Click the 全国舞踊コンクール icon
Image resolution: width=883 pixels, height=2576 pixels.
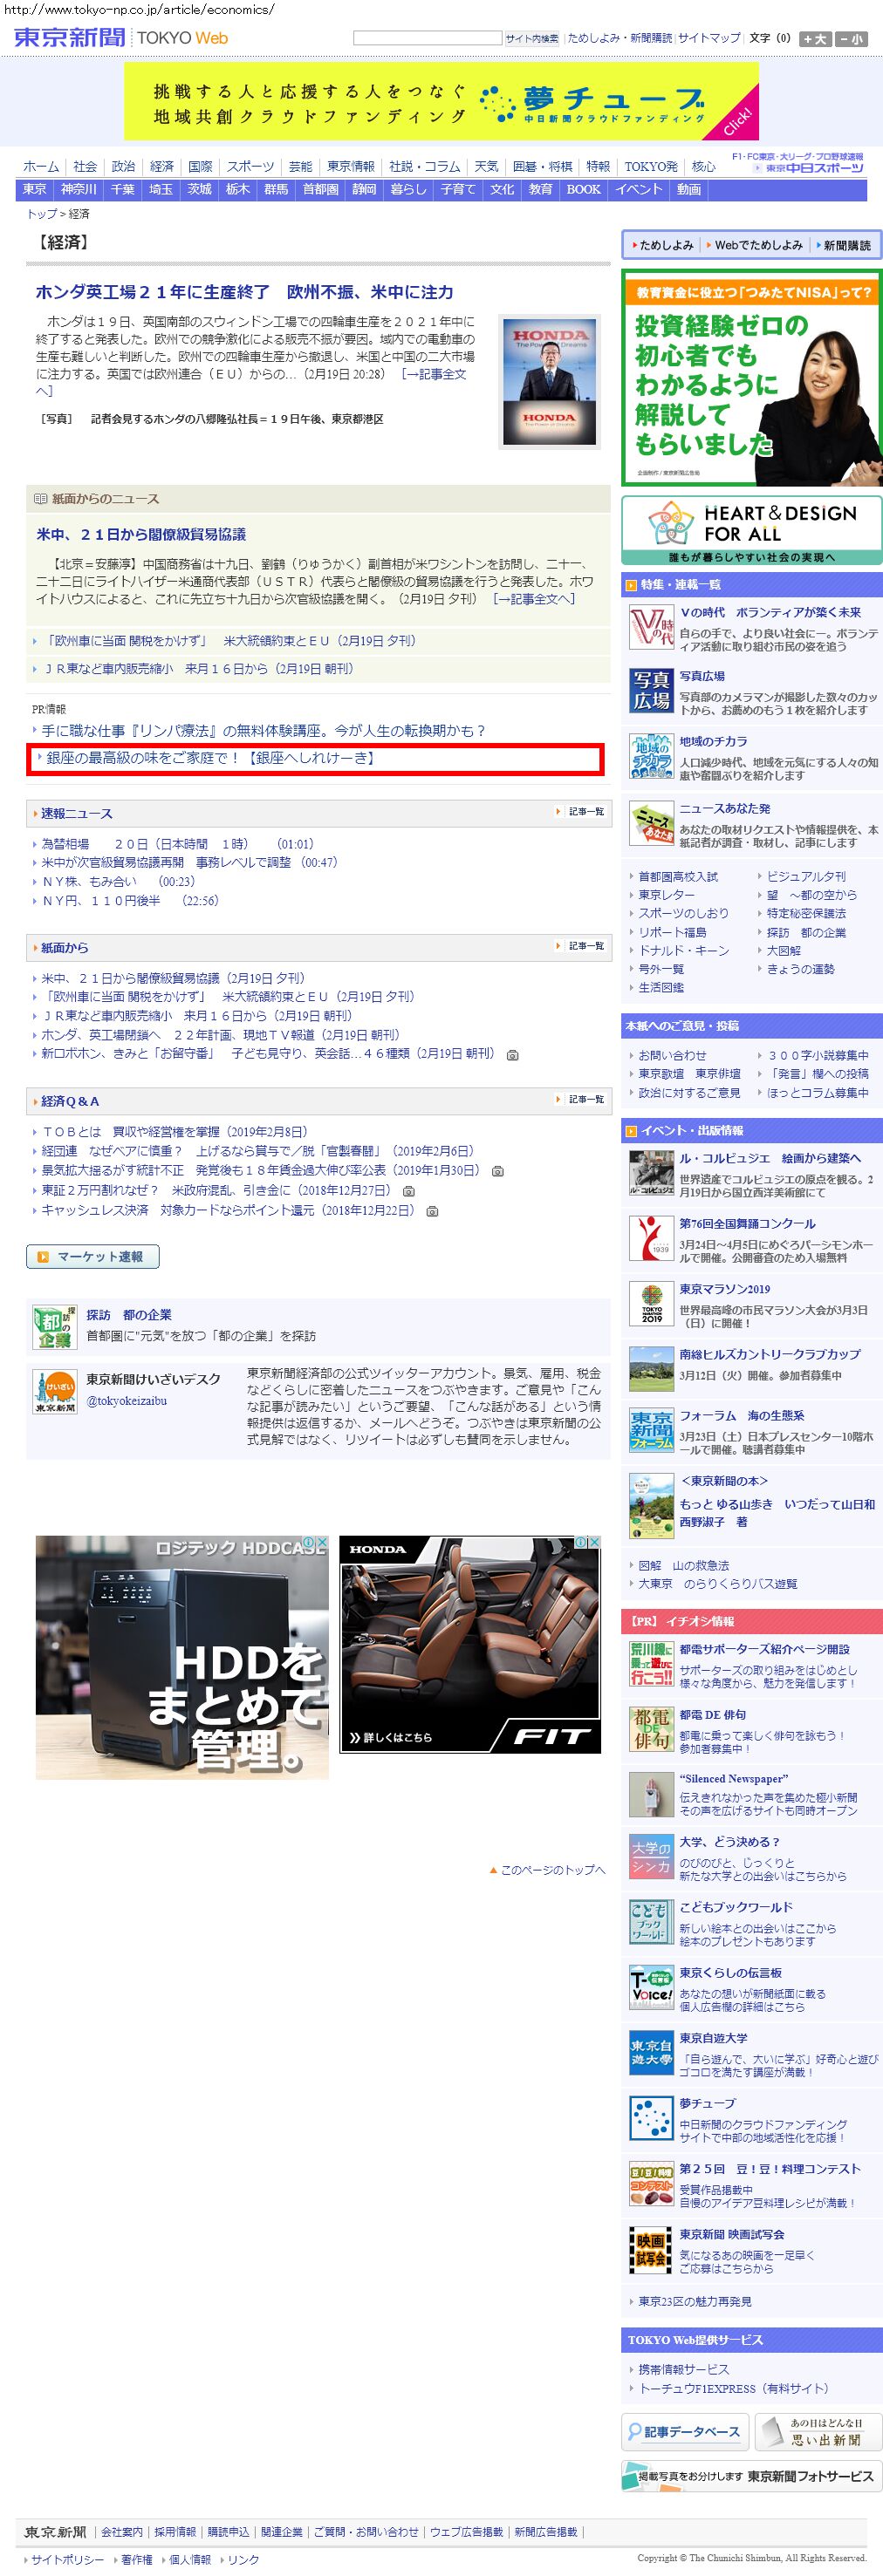click(651, 1239)
